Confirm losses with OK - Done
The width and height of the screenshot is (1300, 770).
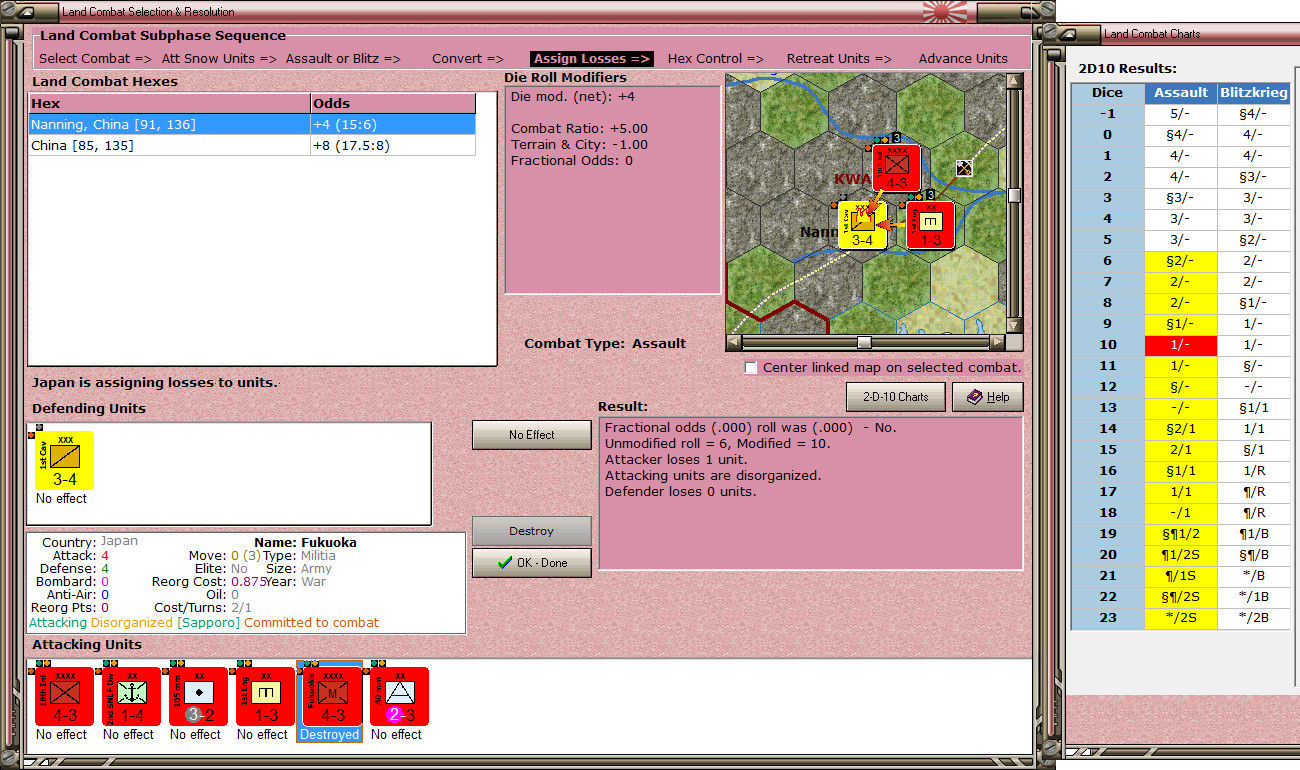(531, 563)
